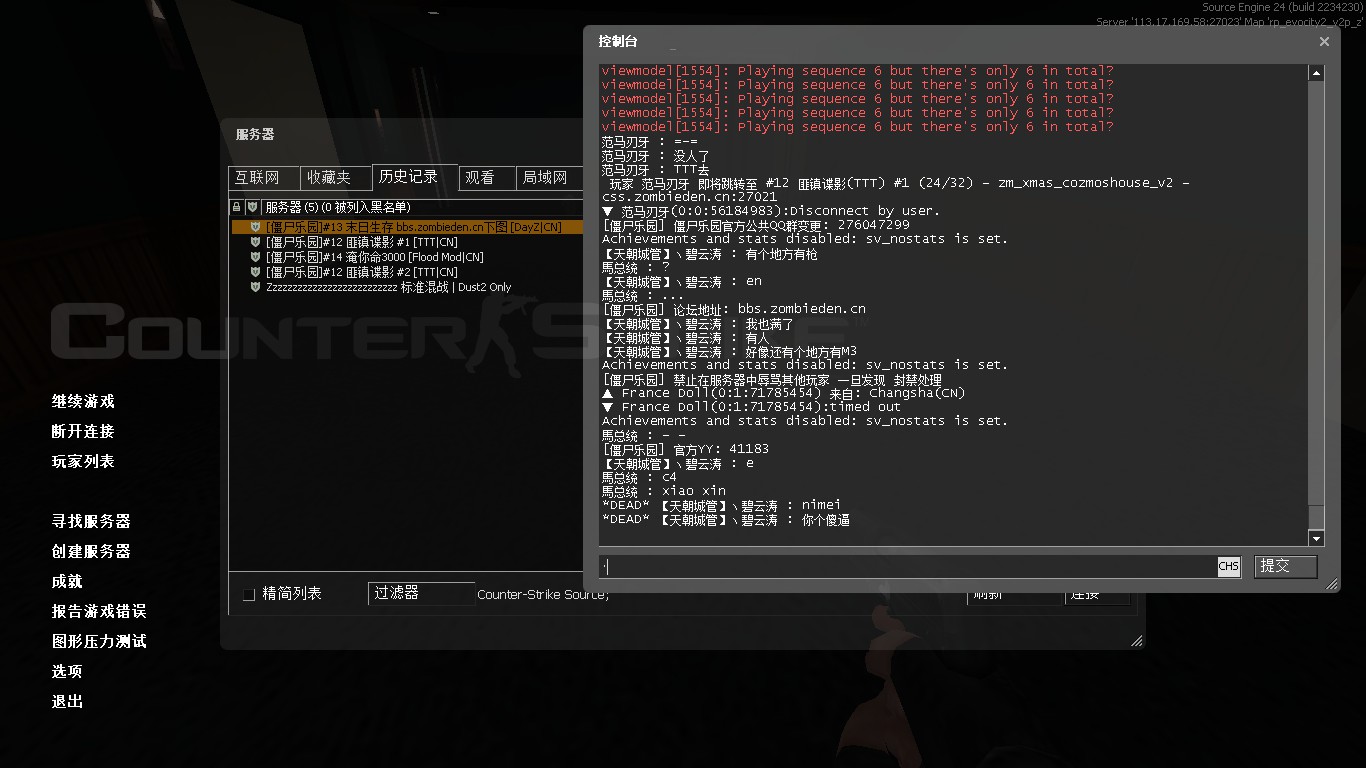Click the shield icon on the Dust2 Only row
Image resolution: width=1366 pixels, height=768 pixels.
click(256, 287)
